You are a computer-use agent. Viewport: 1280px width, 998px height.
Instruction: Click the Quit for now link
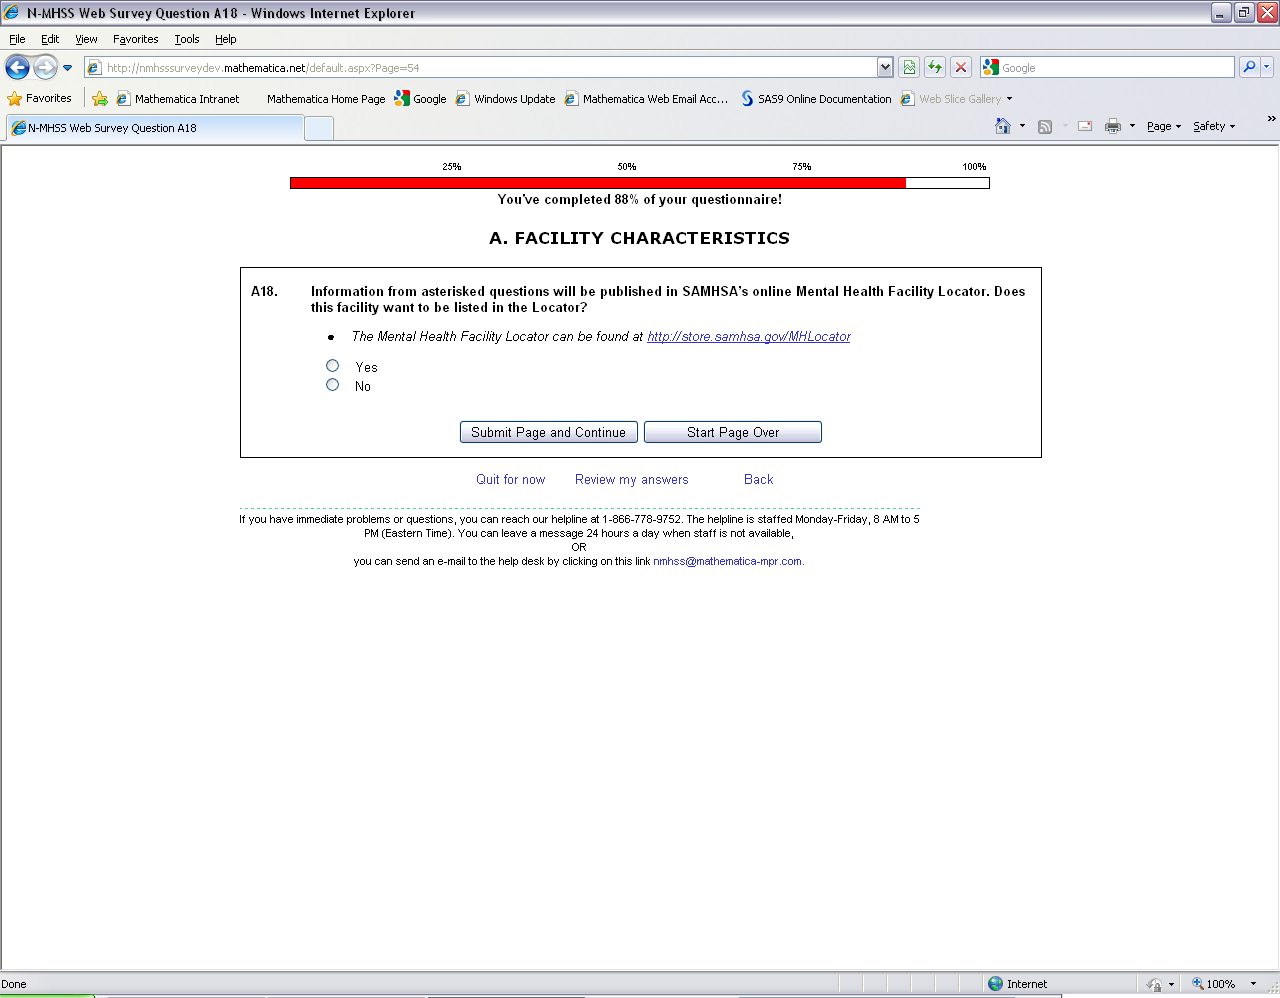click(x=511, y=480)
